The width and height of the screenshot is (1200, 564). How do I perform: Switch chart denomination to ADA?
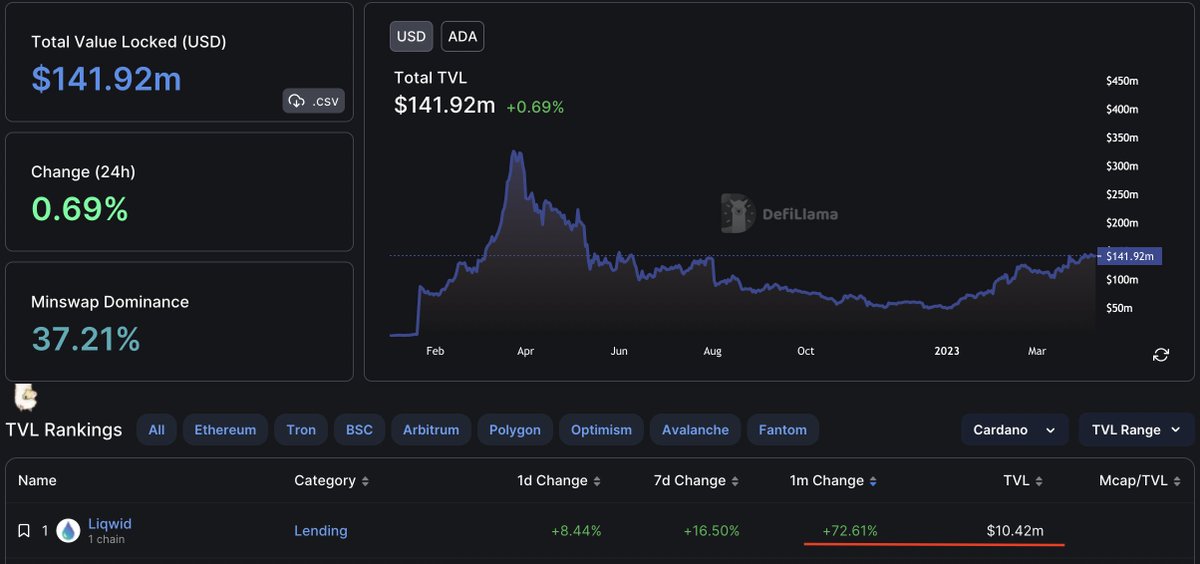click(x=462, y=37)
